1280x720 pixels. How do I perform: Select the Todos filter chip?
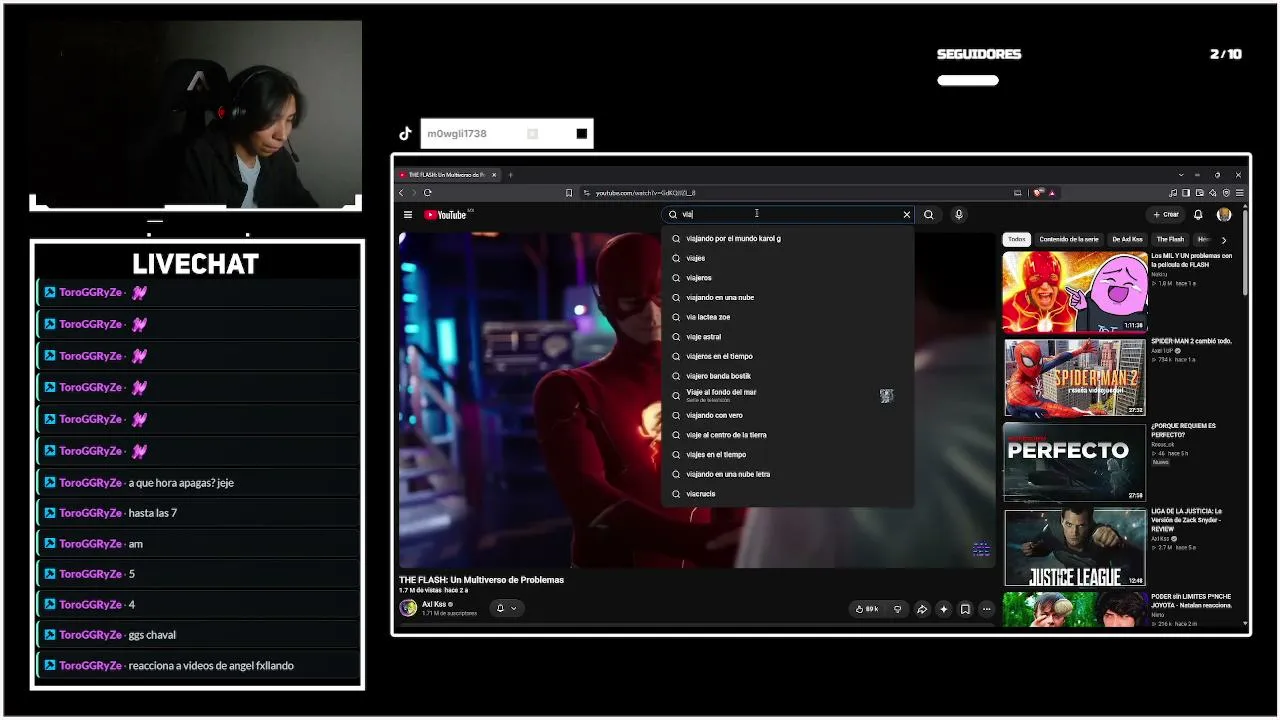(x=1017, y=240)
